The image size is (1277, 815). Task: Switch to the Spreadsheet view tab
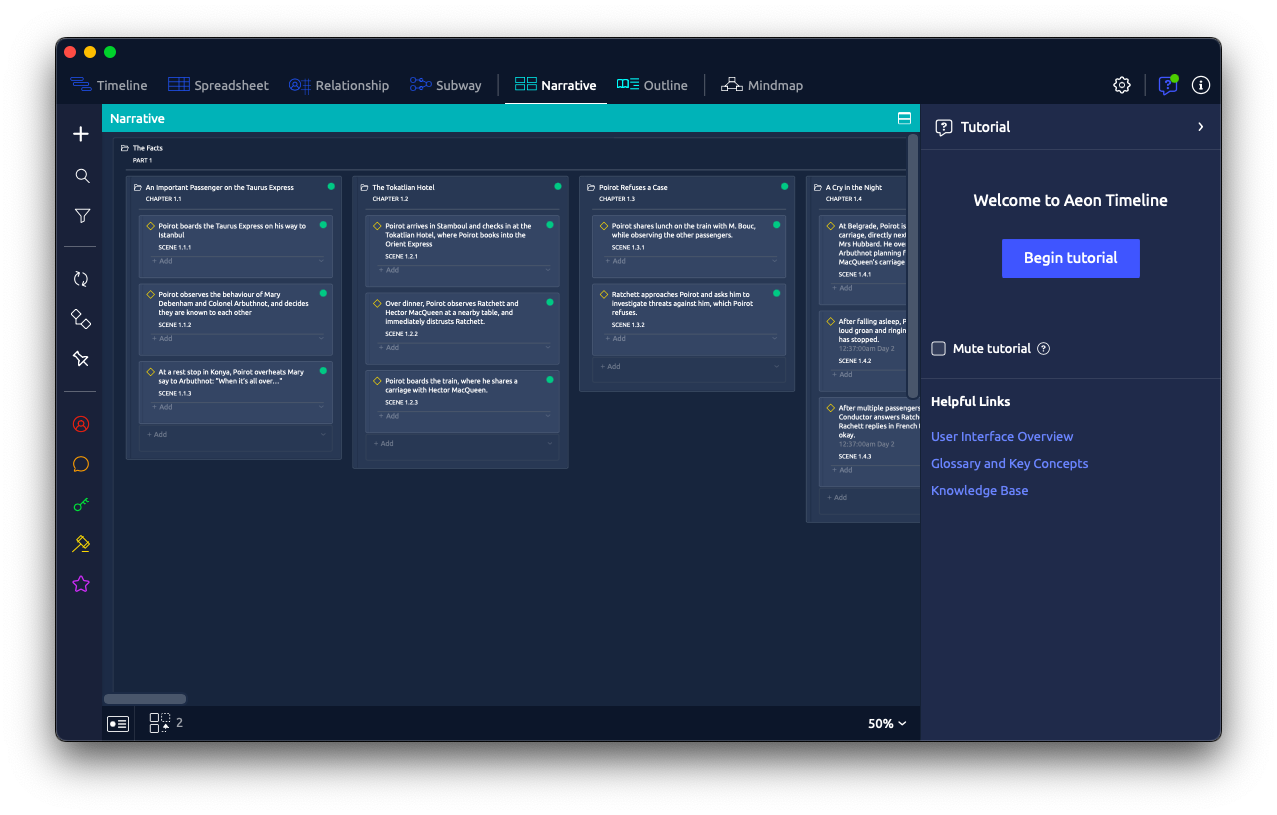point(218,85)
